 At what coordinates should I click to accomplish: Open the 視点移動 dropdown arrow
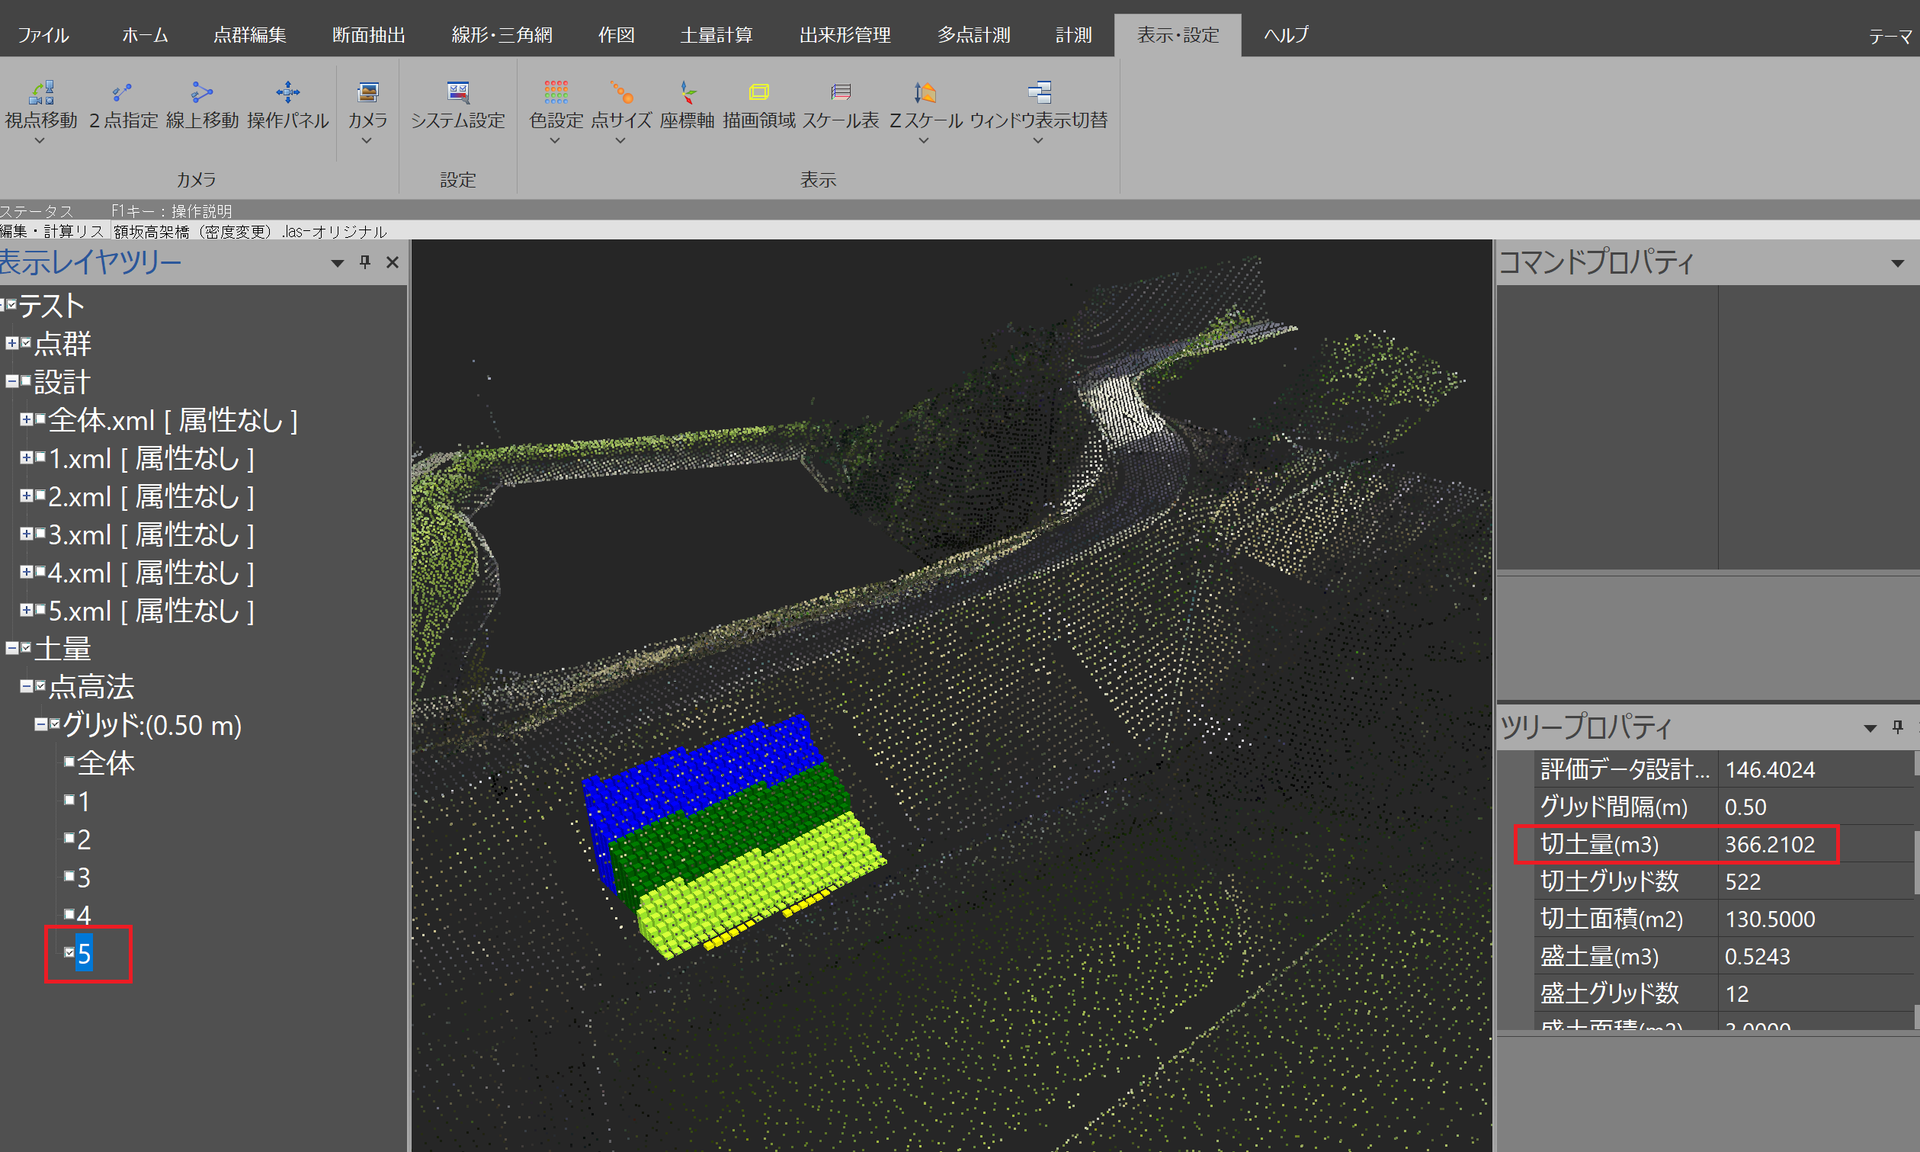pos(40,141)
